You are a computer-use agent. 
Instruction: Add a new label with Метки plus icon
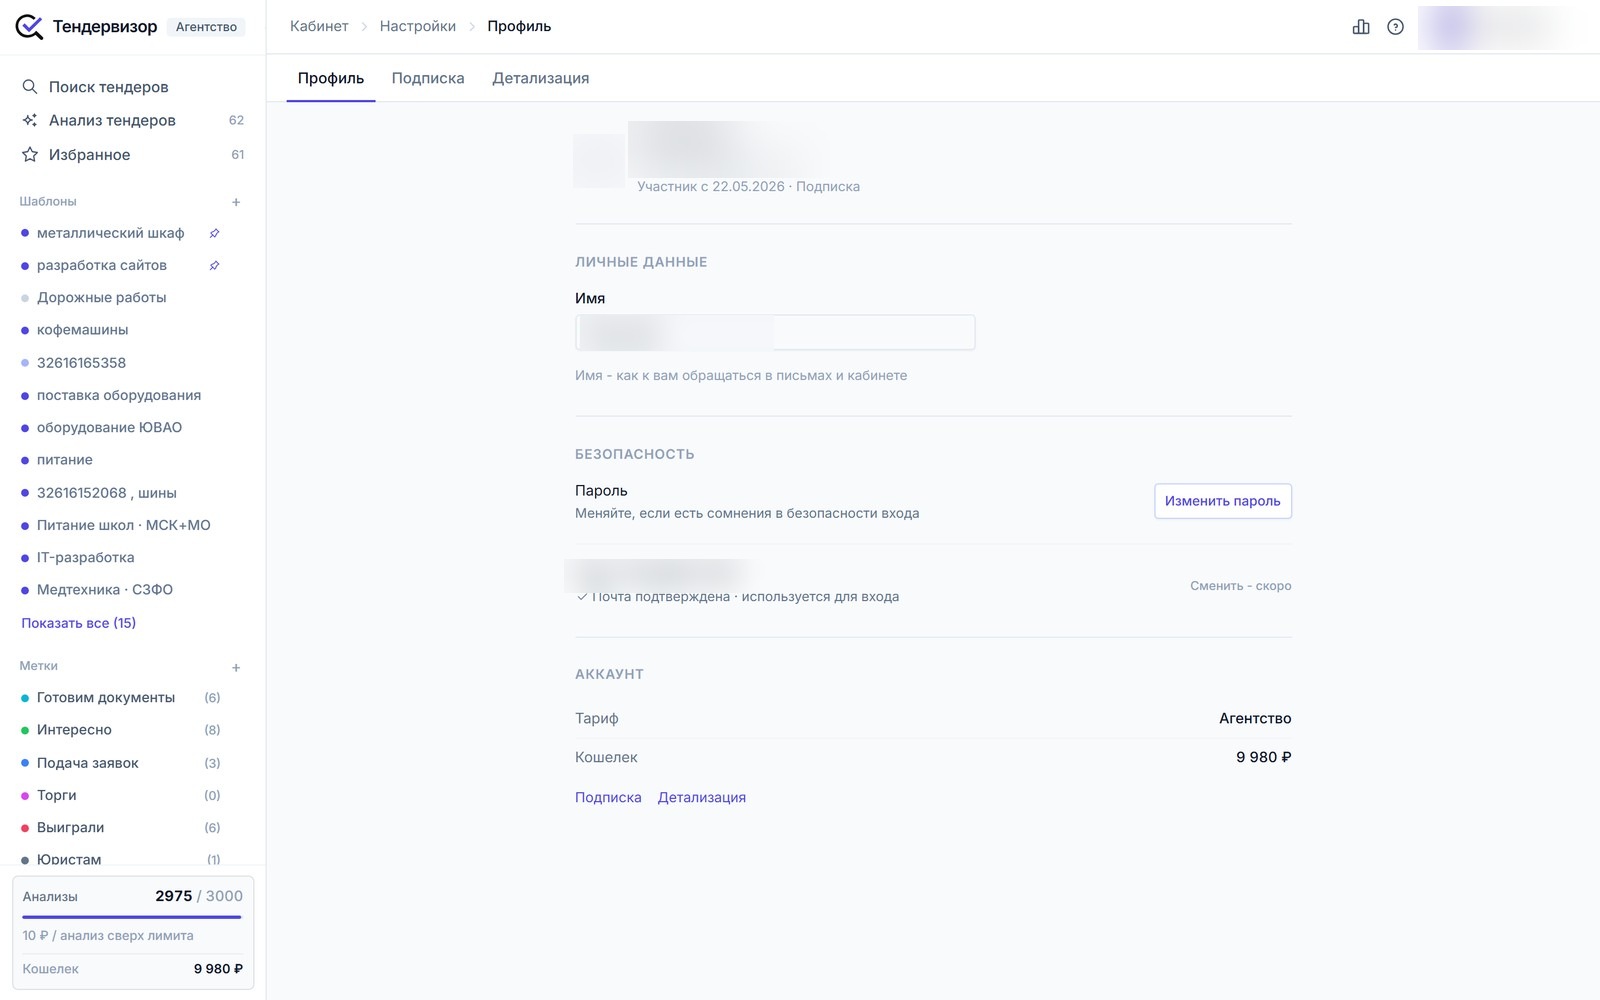pyautogui.click(x=236, y=667)
